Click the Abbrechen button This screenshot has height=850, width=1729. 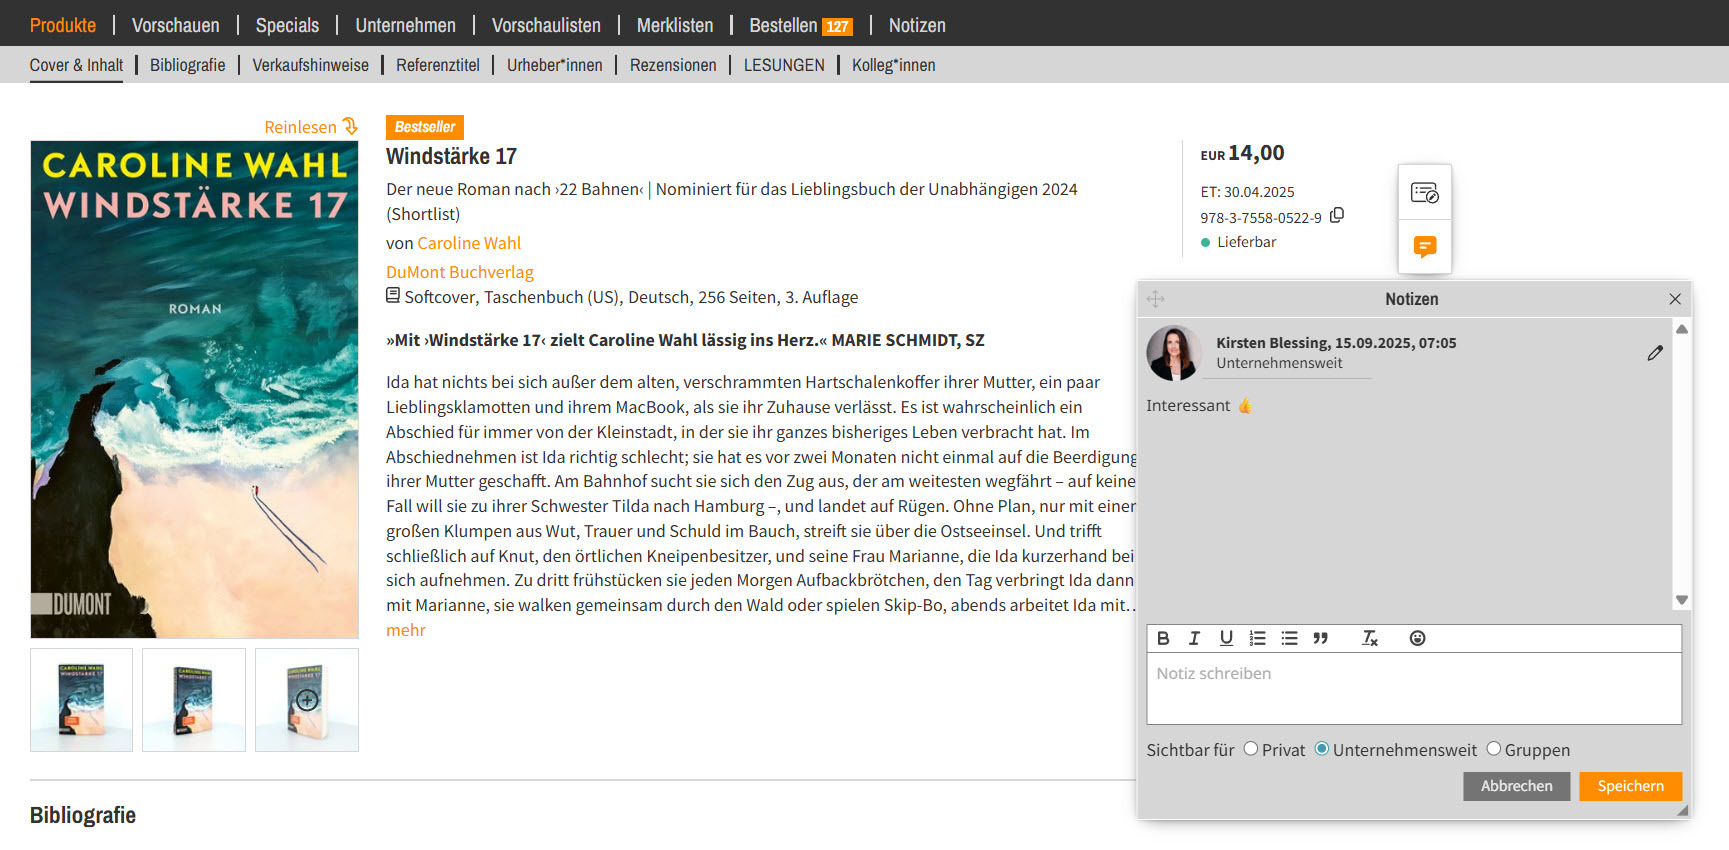click(x=1517, y=786)
